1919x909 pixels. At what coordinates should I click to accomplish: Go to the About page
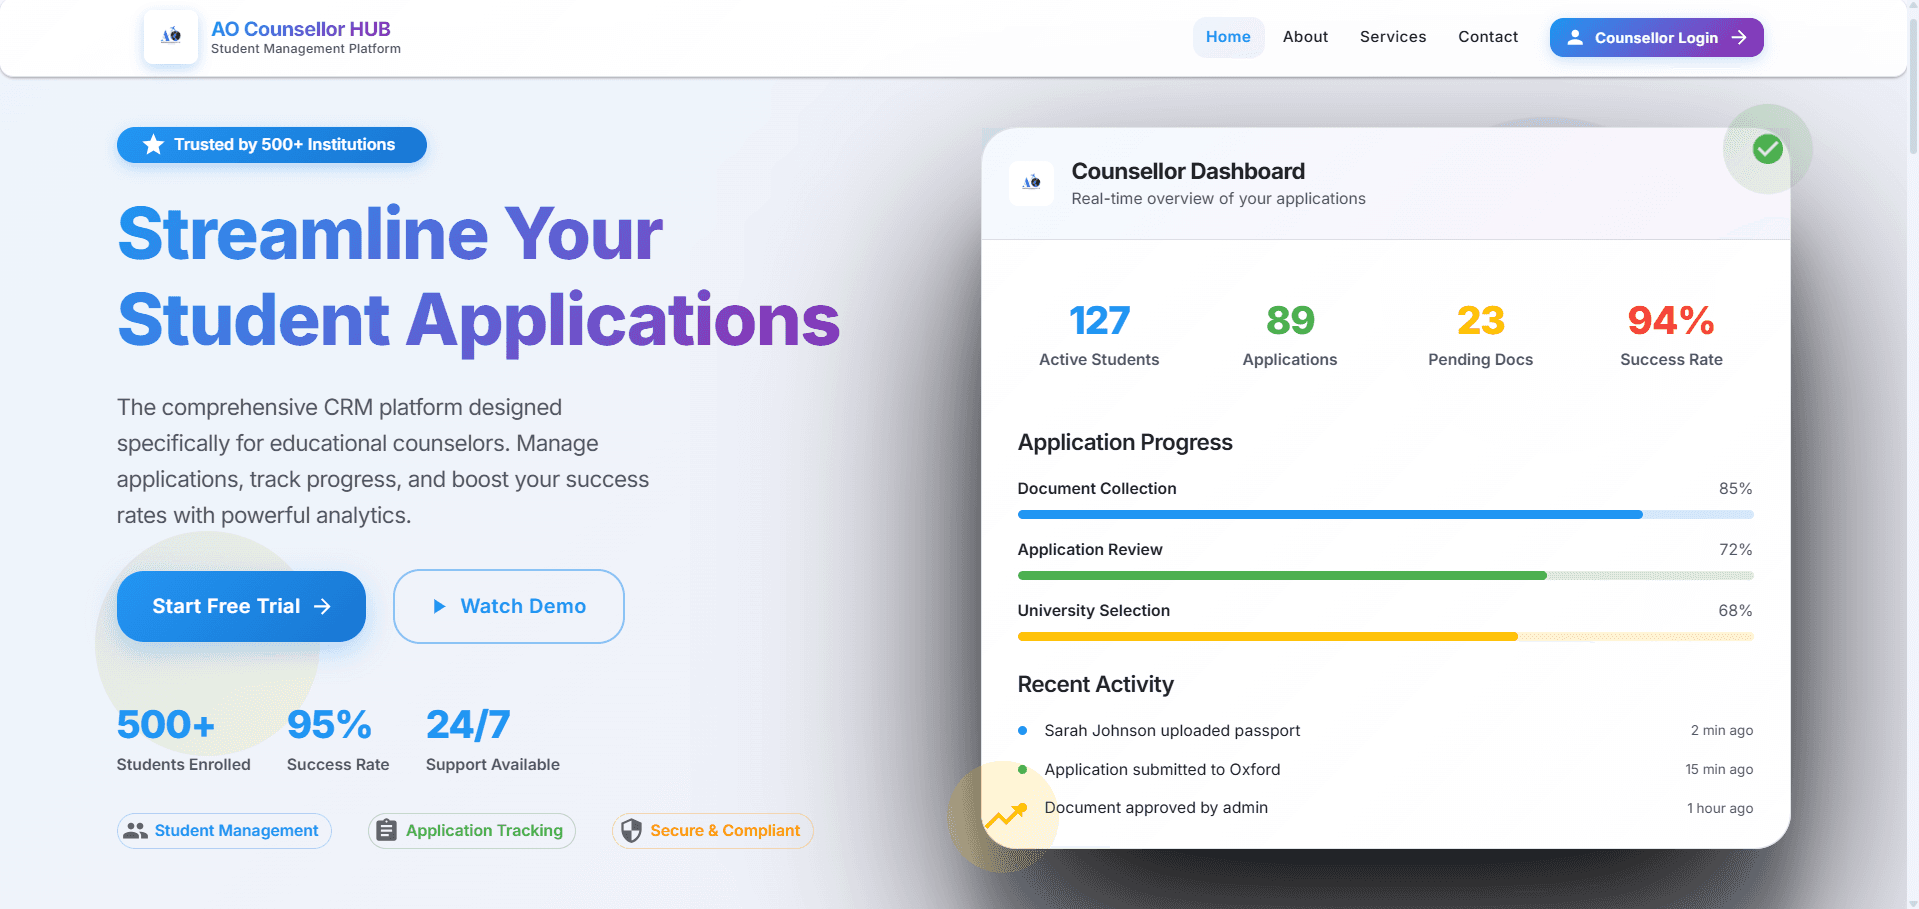point(1305,37)
